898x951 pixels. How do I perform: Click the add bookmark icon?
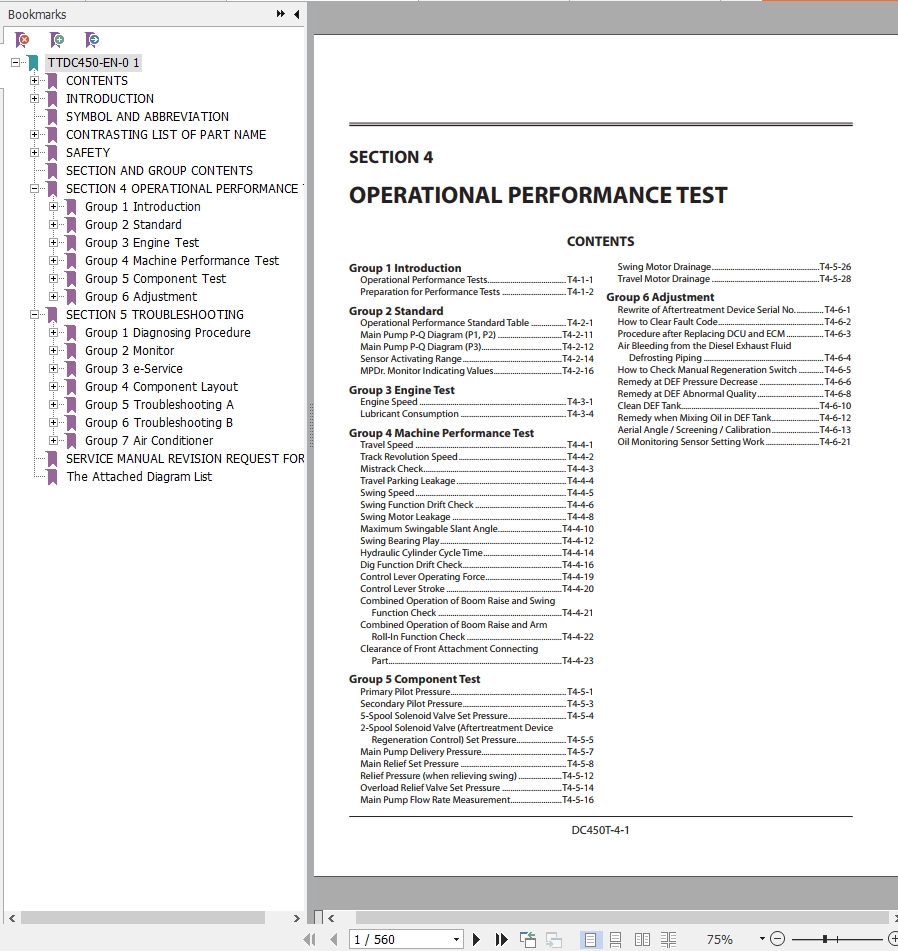57,40
